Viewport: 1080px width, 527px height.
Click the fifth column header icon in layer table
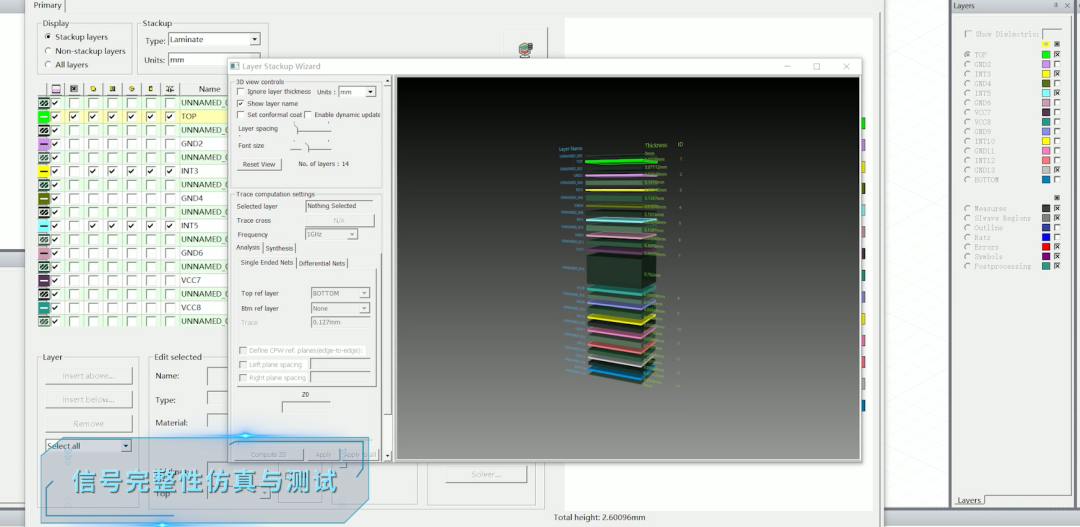[x=132, y=89]
